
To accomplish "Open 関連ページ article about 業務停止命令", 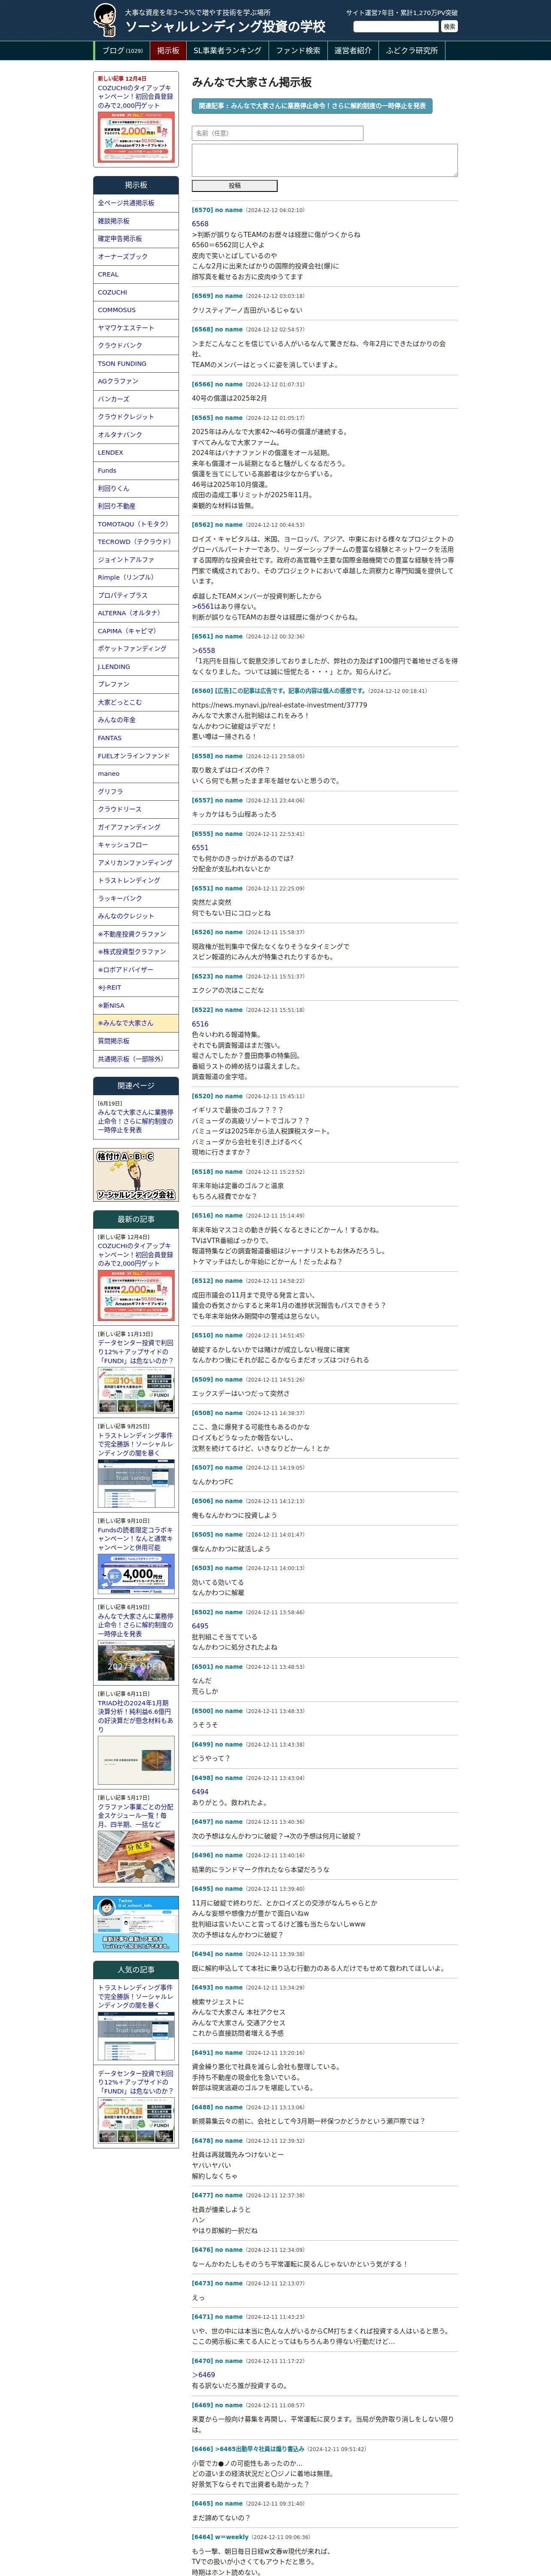I will [x=135, y=1121].
